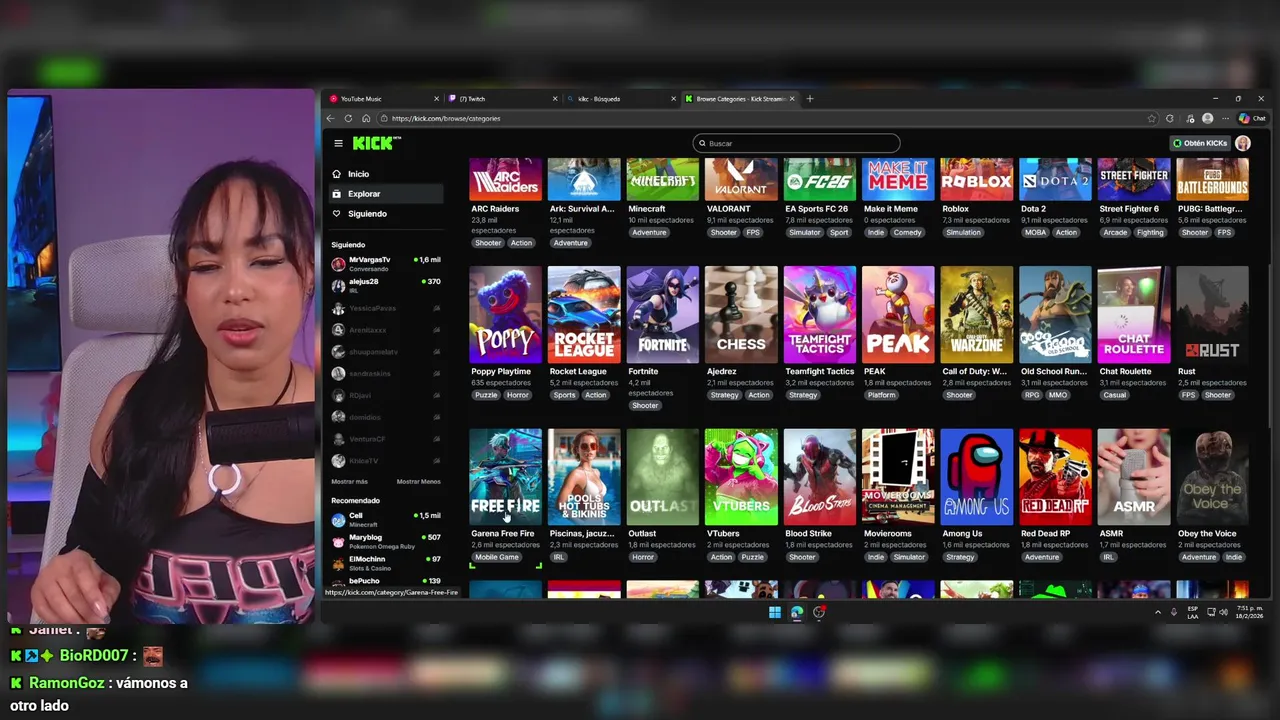Switch to kikc Búsqueda tab
Image resolution: width=1280 pixels, height=720 pixels.
tap(621, 99)
